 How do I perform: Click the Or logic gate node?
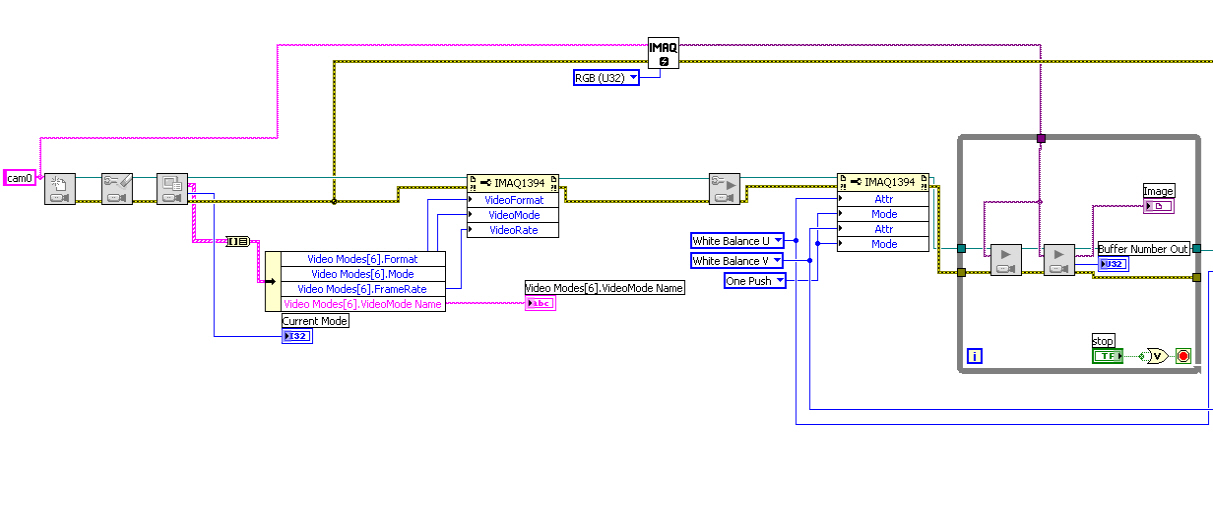pos(1155,355)
